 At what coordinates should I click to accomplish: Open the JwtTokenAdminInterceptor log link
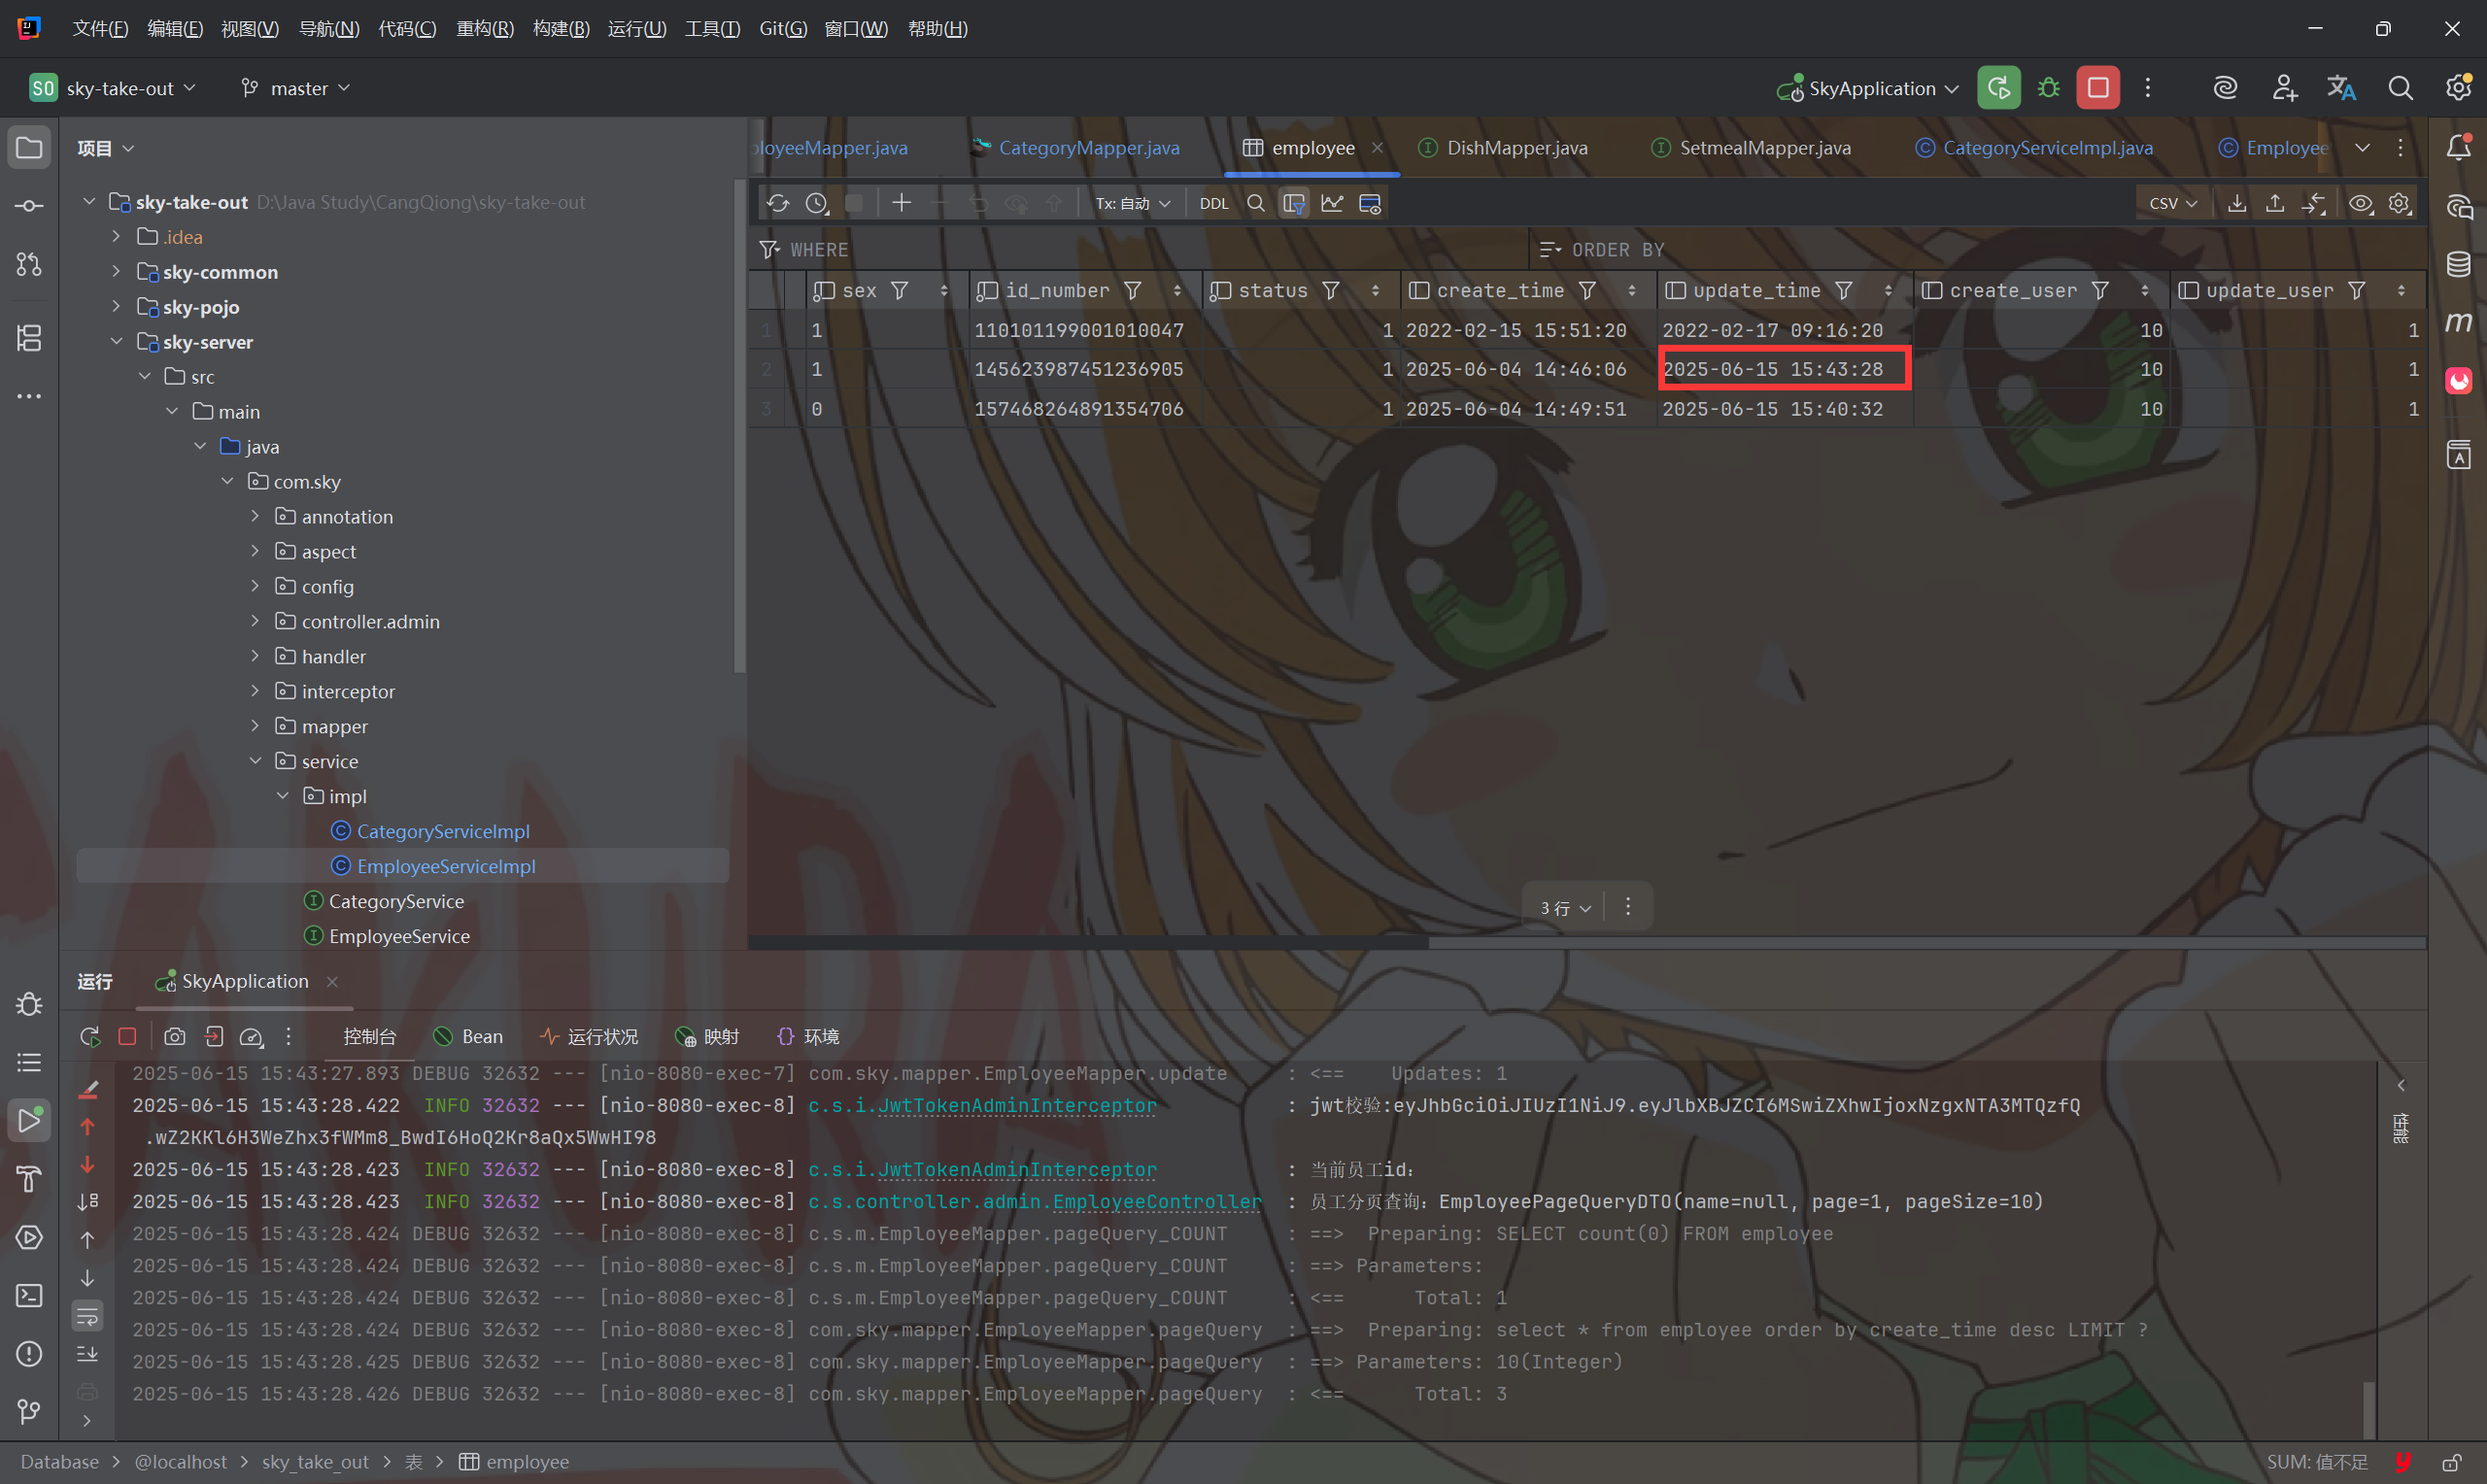pos(1016,1105)
